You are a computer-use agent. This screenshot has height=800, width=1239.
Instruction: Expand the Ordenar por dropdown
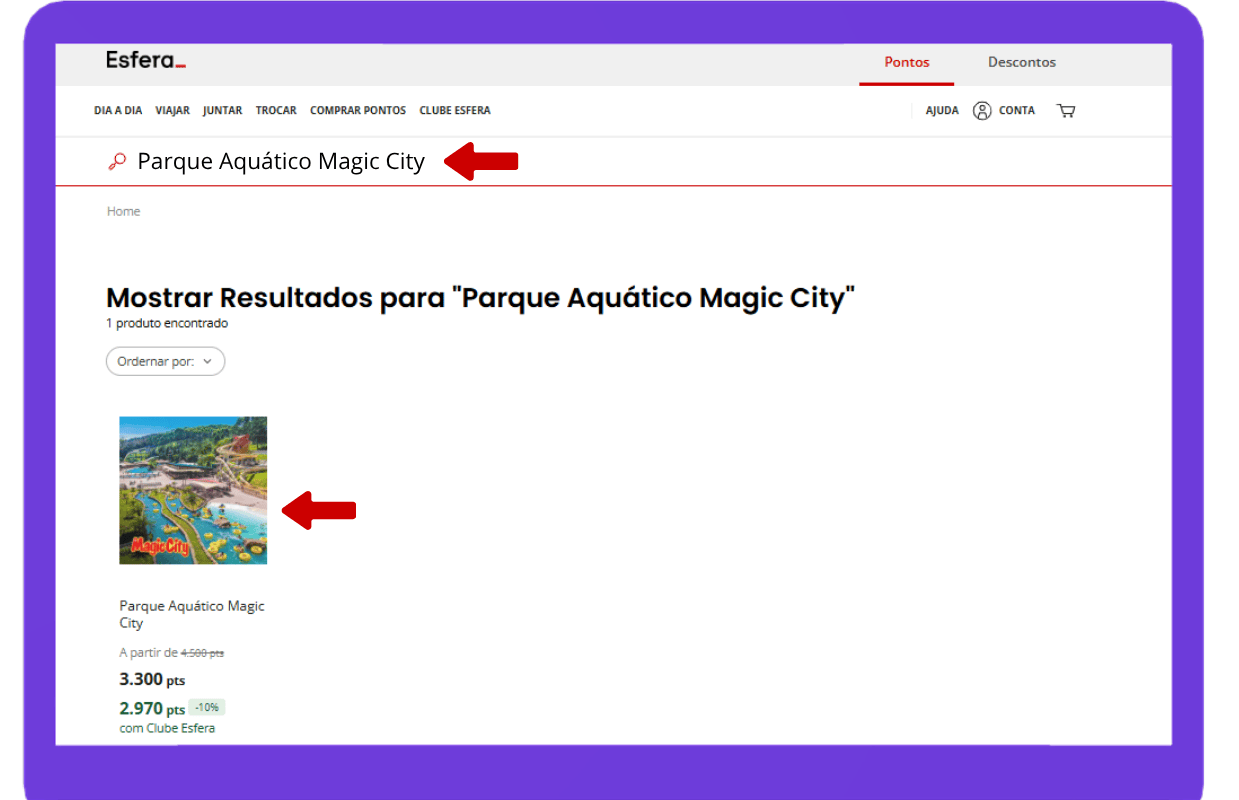pos(165,362)
